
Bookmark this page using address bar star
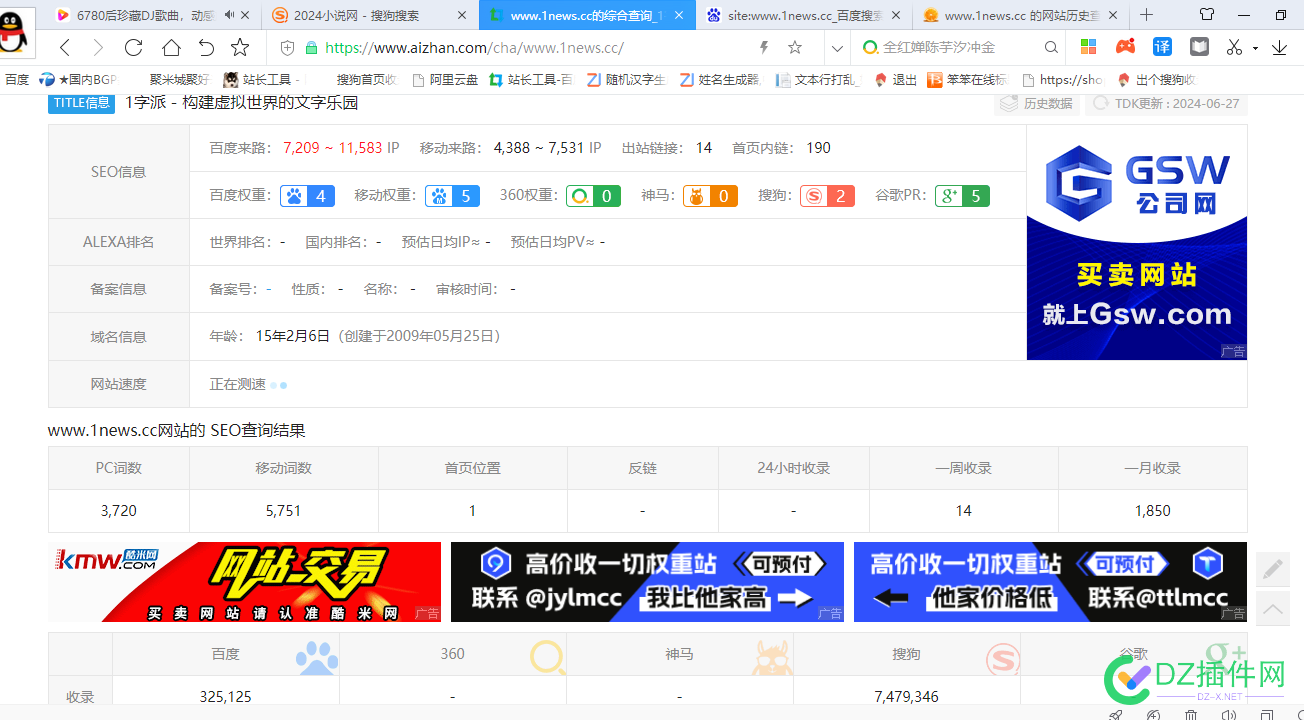(x=795, y=48)
